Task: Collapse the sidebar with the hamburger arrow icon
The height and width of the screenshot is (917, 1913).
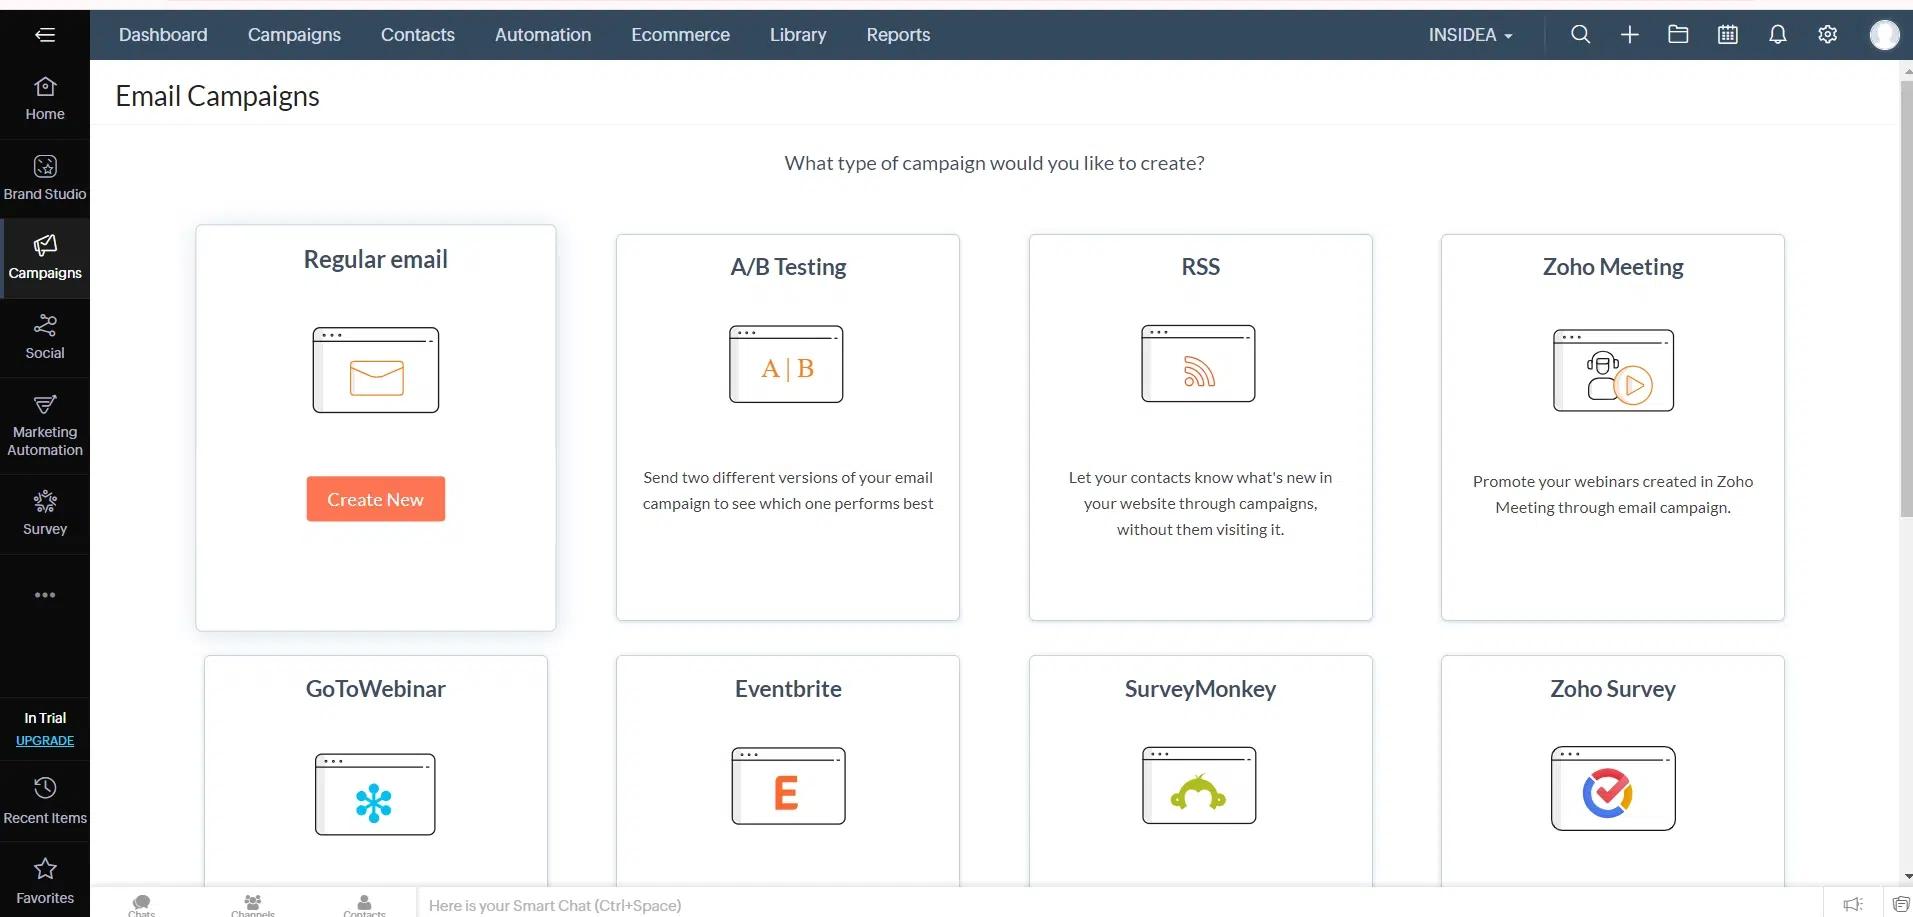Action: tap(45, 35)
